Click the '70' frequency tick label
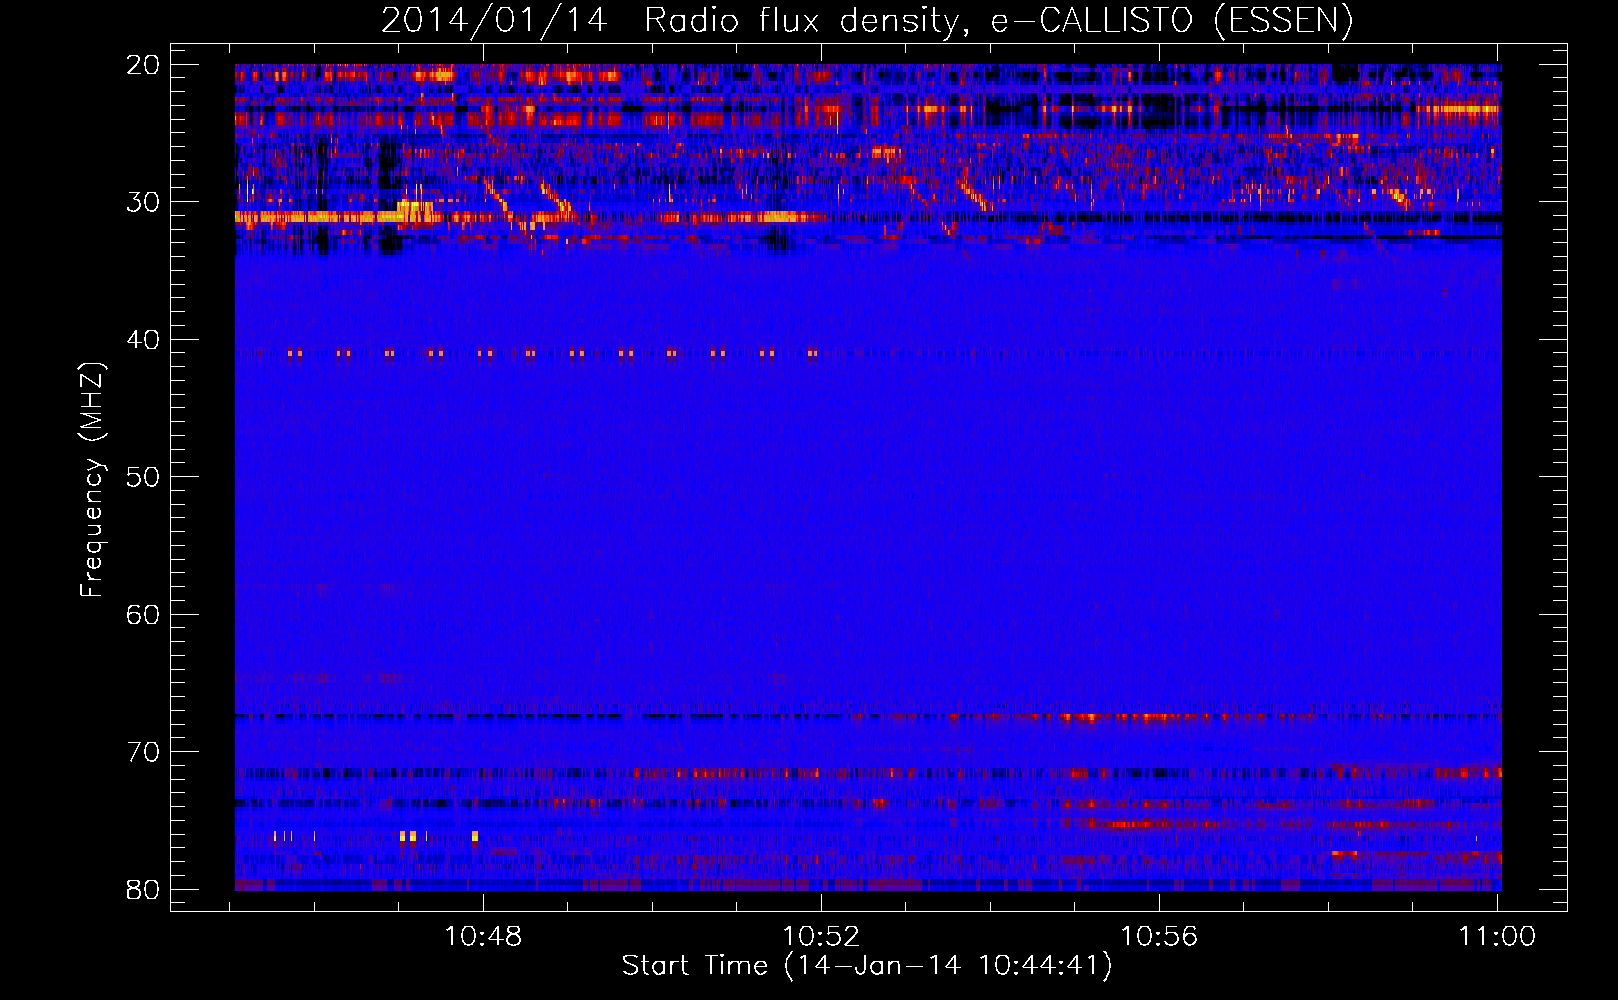 point(143,752)
